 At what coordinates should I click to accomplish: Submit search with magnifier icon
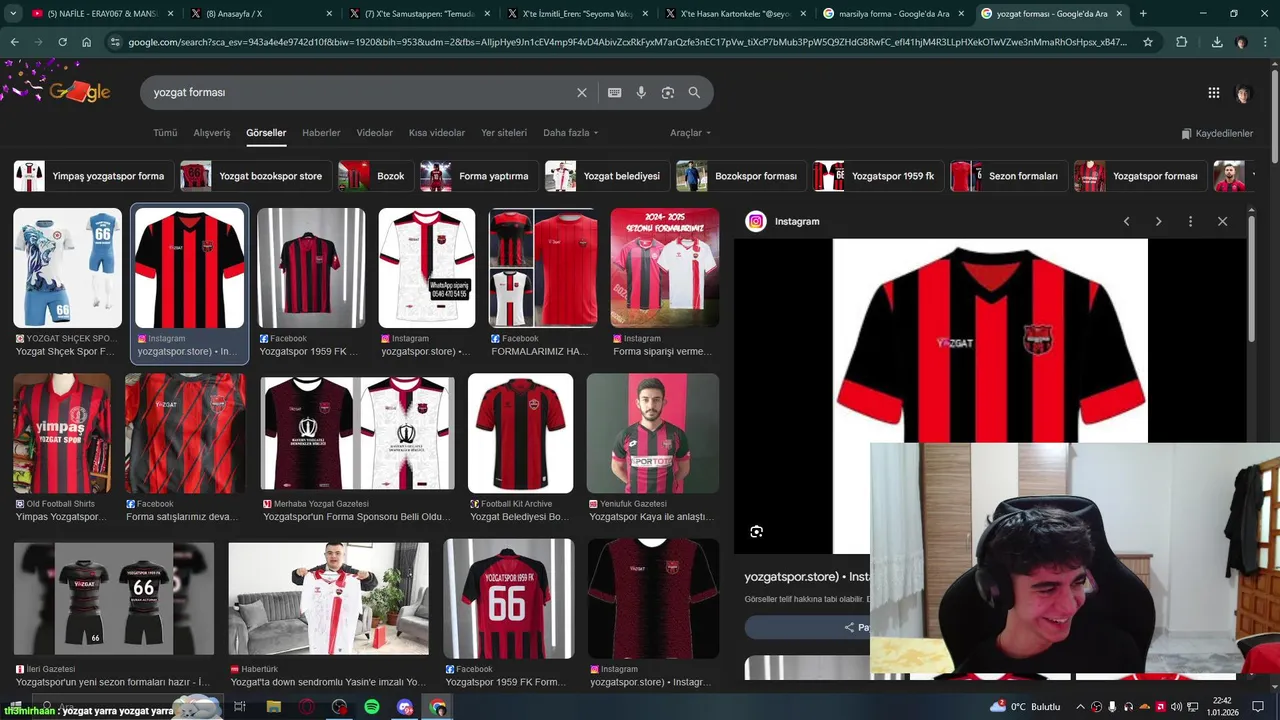tap(694, 92)
